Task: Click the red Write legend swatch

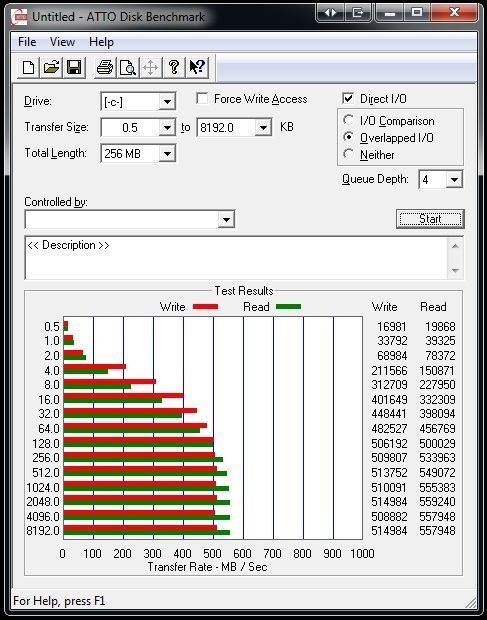Action: click(x=205, y=306)
